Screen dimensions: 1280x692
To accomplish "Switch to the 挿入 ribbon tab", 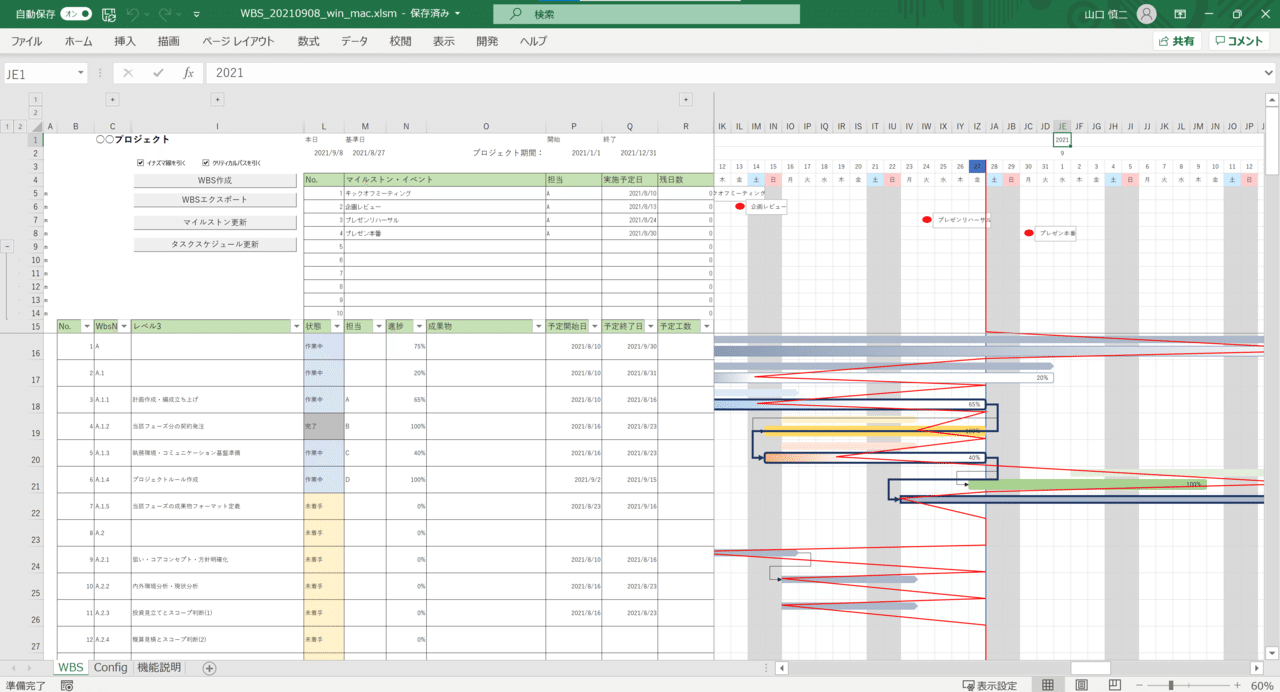I will [125, 41].
